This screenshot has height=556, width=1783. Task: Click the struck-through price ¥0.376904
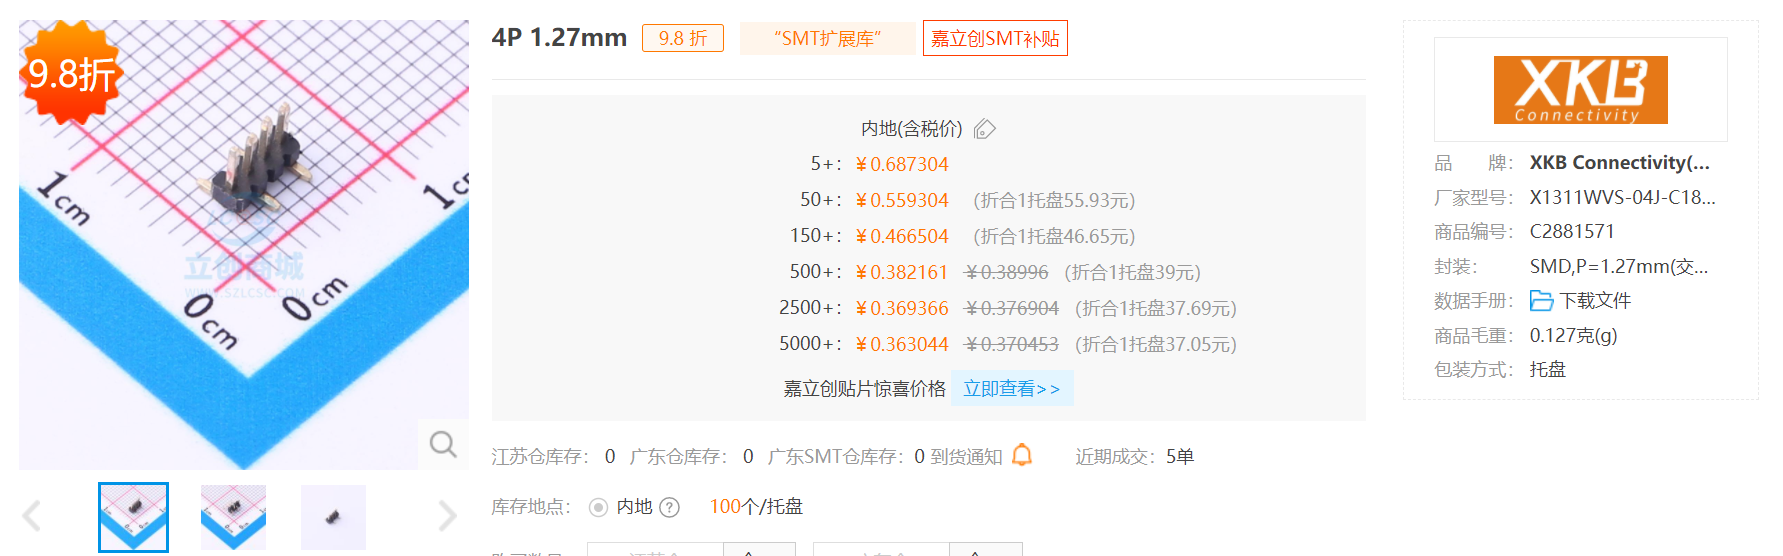tap(1012, 308)
